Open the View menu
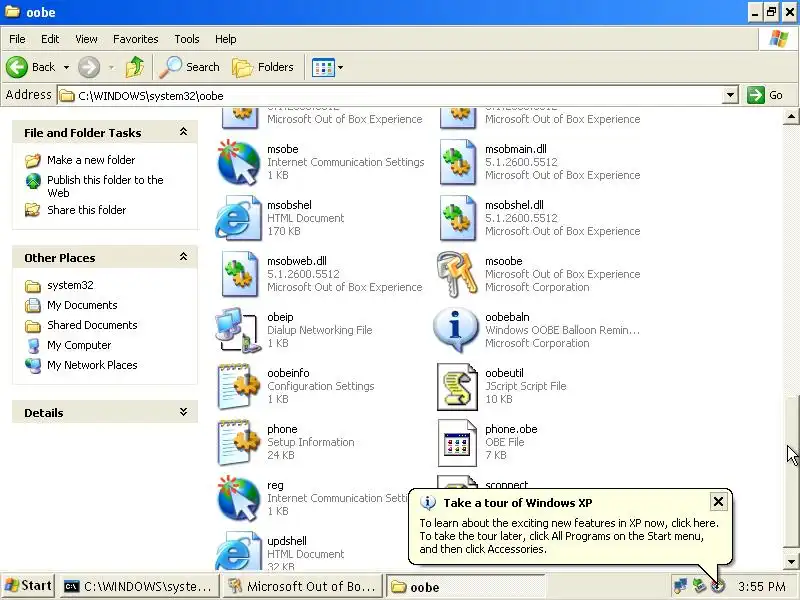Image resolution: width=800 pixels, height=600 pixels. pos(86,39)
